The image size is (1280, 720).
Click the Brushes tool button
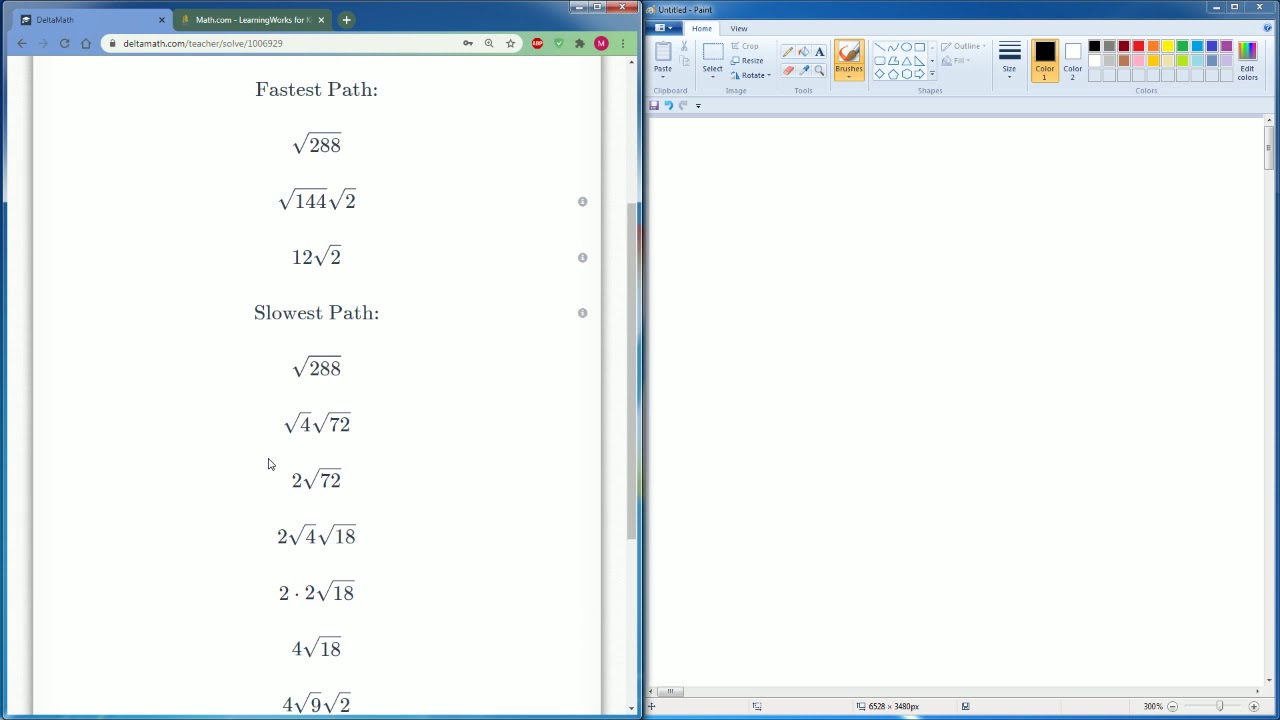848,59
